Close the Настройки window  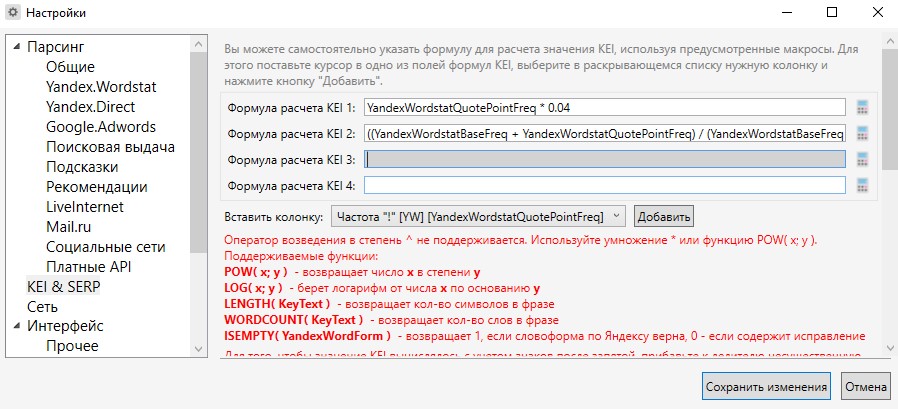[x=877, y=12]
